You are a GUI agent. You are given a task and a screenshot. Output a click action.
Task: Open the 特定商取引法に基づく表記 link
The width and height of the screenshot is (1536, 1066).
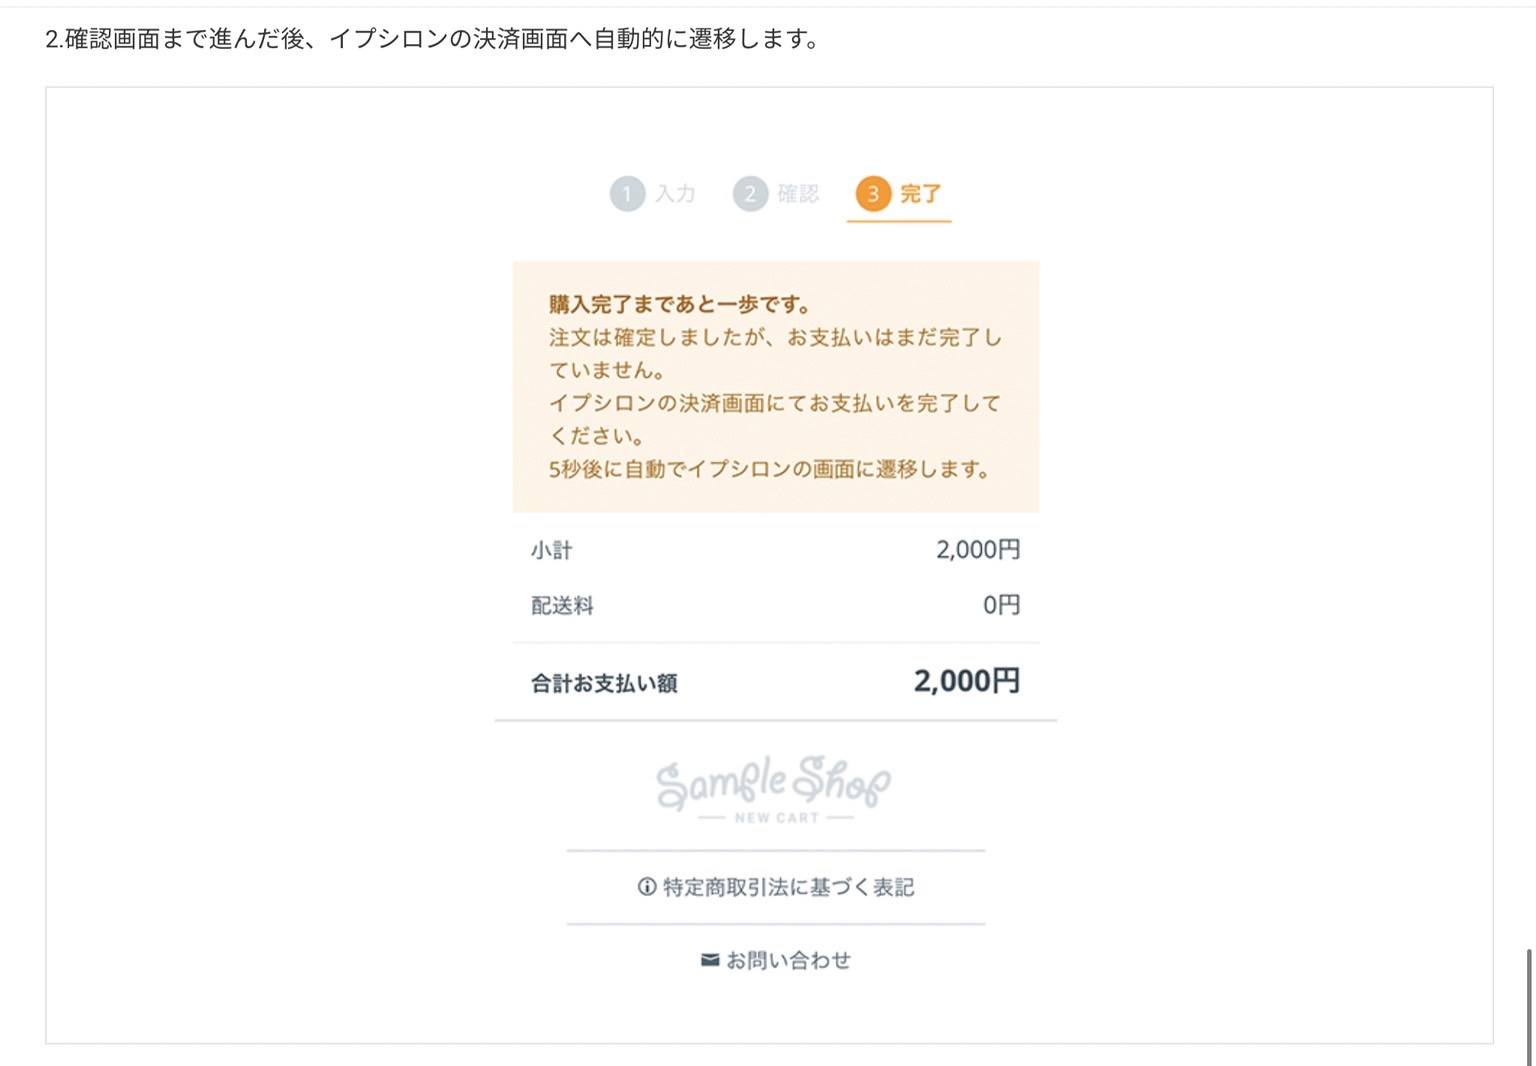click(x=788, y=887)
